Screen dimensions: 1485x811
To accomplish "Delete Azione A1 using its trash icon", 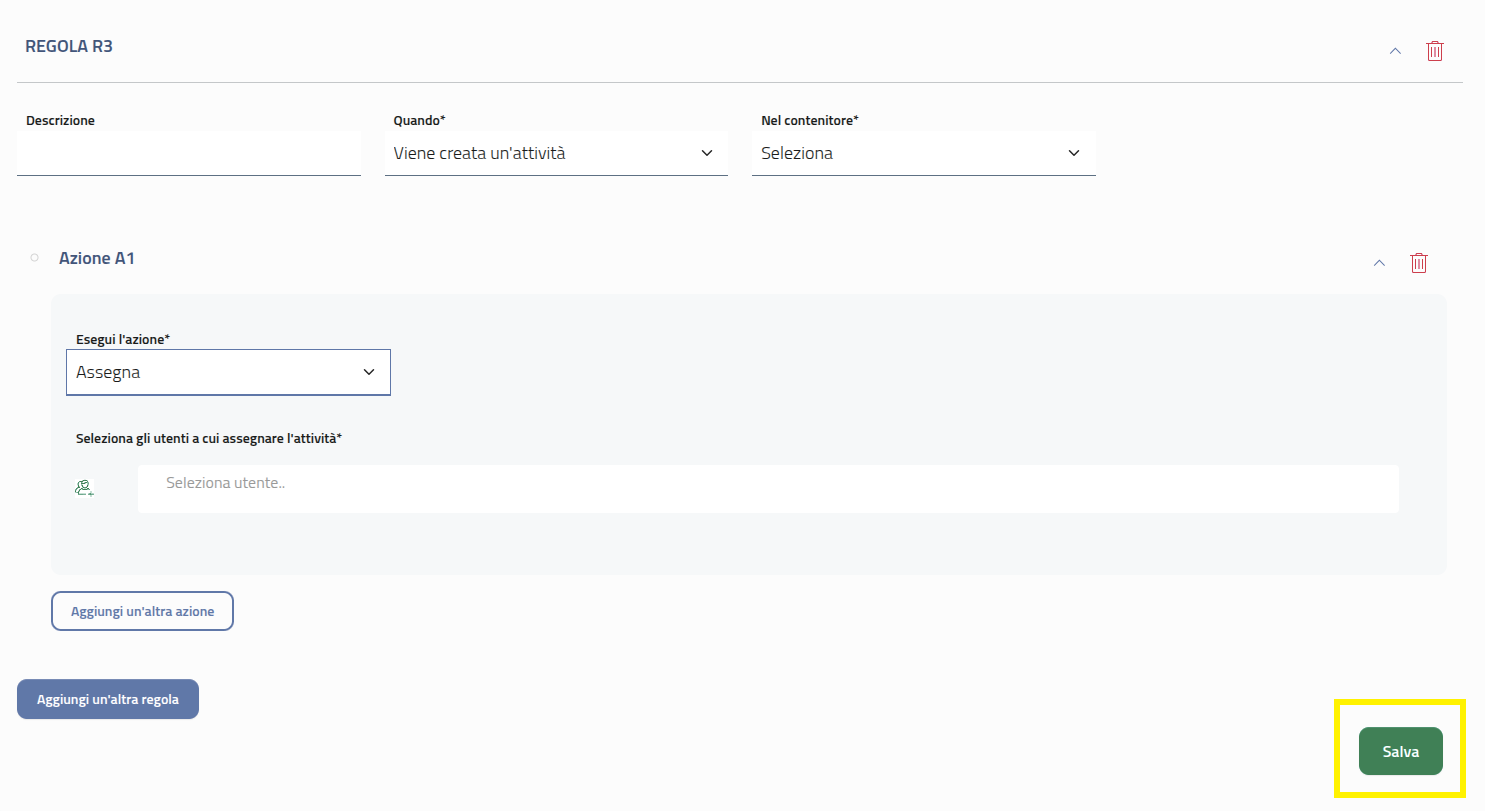I will point(1418,263).
